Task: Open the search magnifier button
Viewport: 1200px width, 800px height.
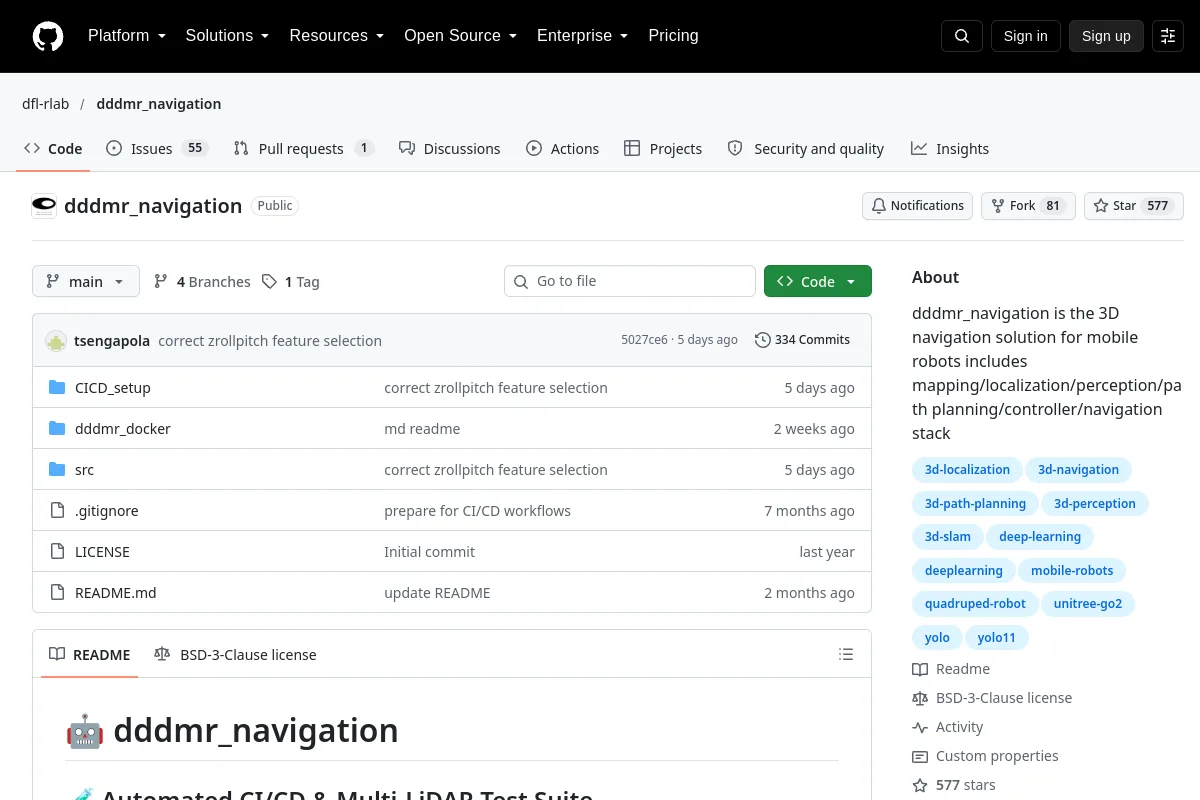Action: [962, 36]
